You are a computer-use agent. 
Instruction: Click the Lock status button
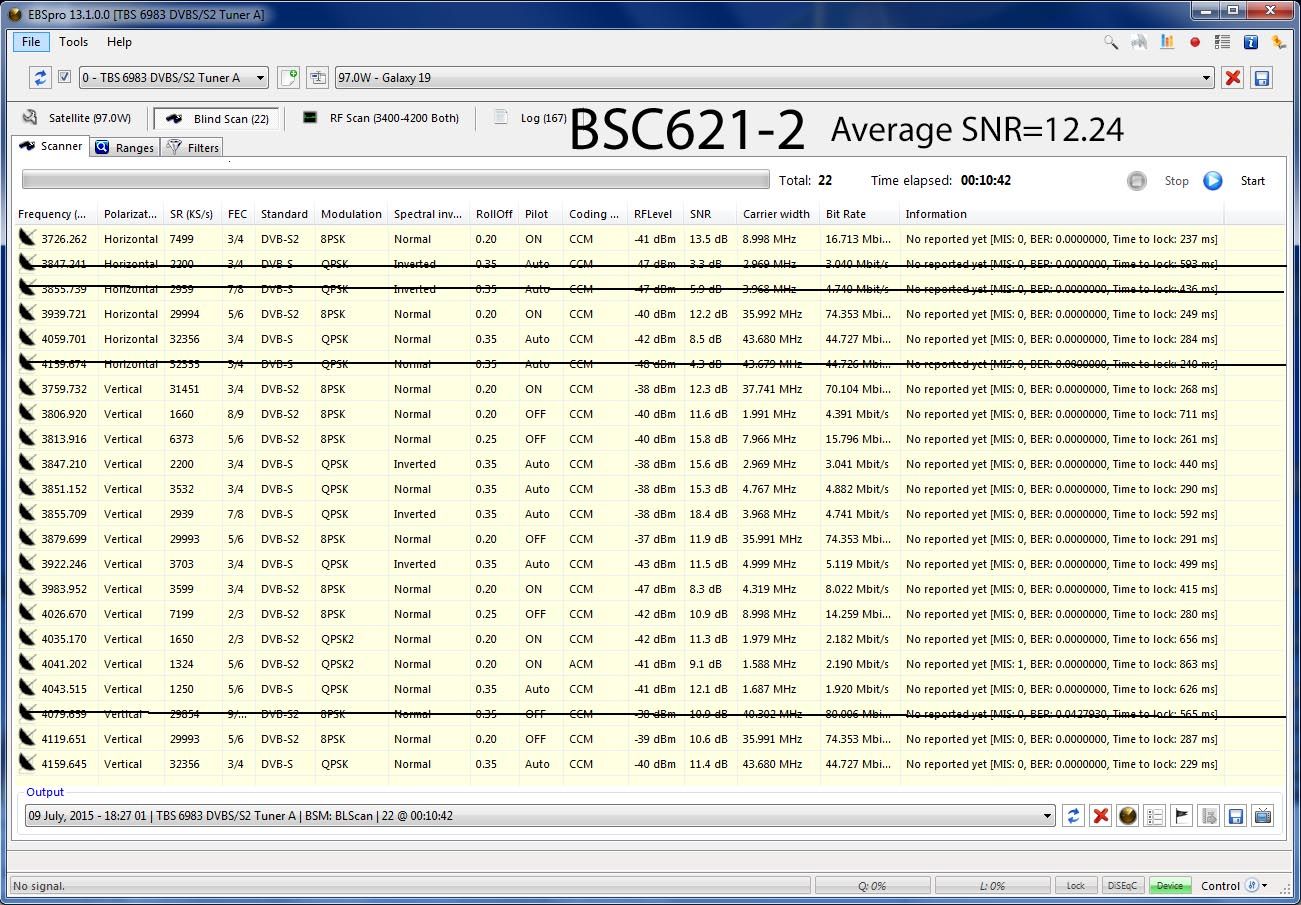click(x=1075, y=886)
